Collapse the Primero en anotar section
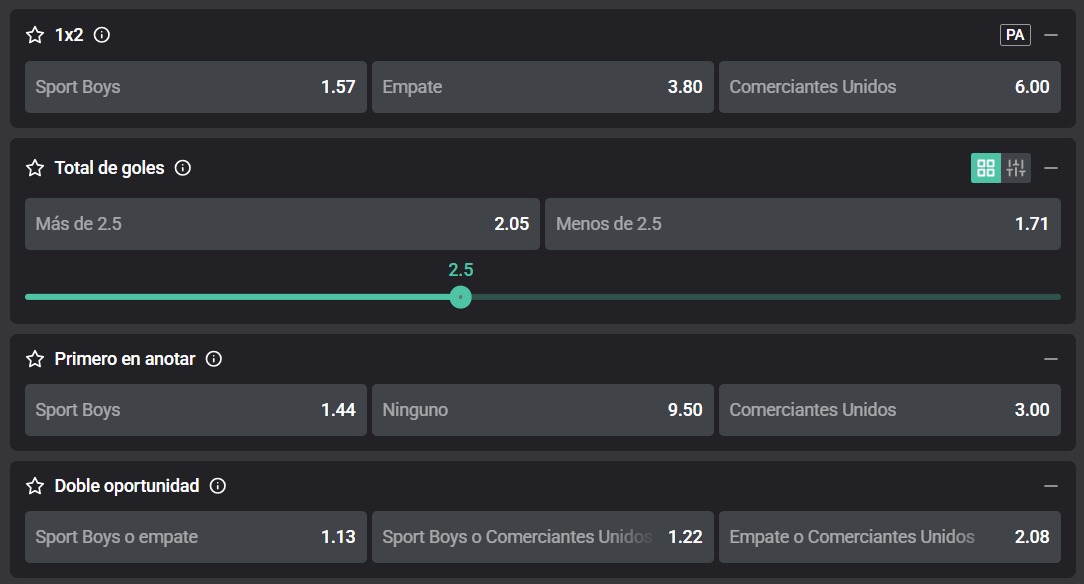The image size is (1084, 584). point(1051,359)
